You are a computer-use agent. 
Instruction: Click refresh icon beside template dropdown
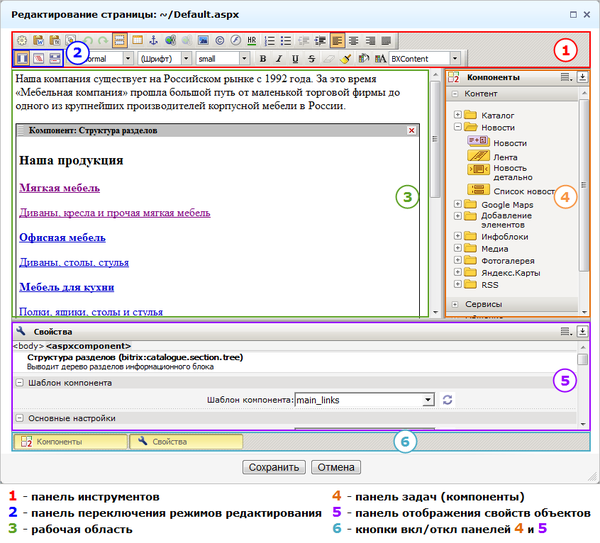click(447, 400)
